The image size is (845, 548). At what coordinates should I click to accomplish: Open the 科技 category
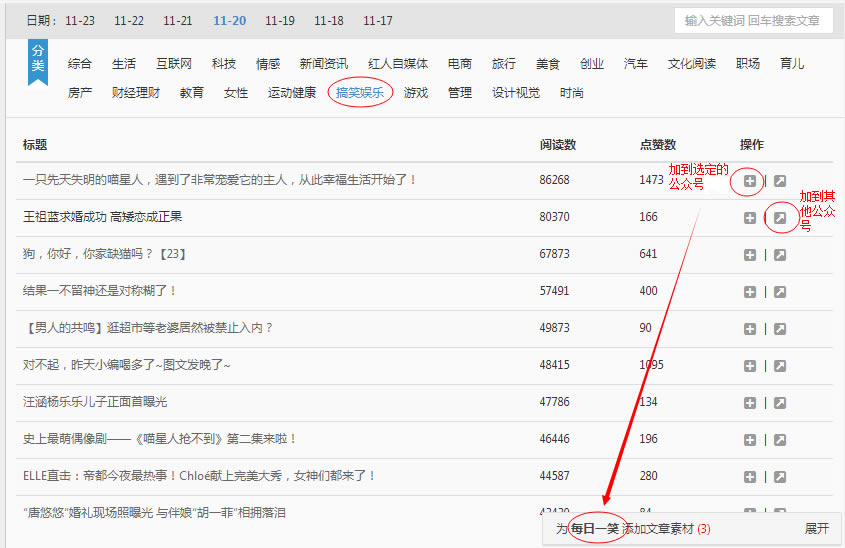224,64
